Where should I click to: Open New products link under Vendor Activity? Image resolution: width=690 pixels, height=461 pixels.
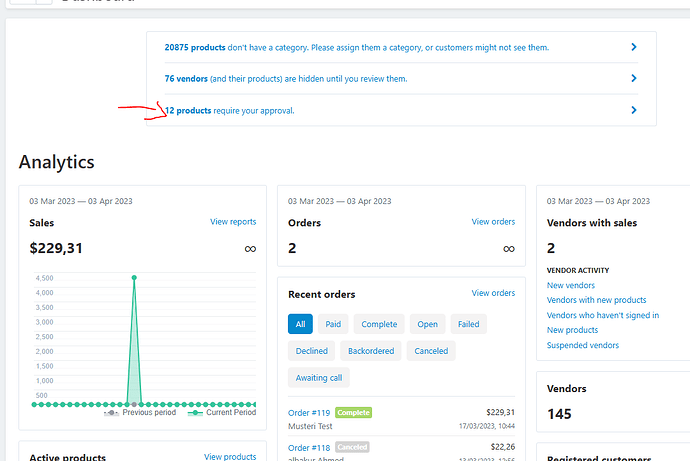click(573, 330)
